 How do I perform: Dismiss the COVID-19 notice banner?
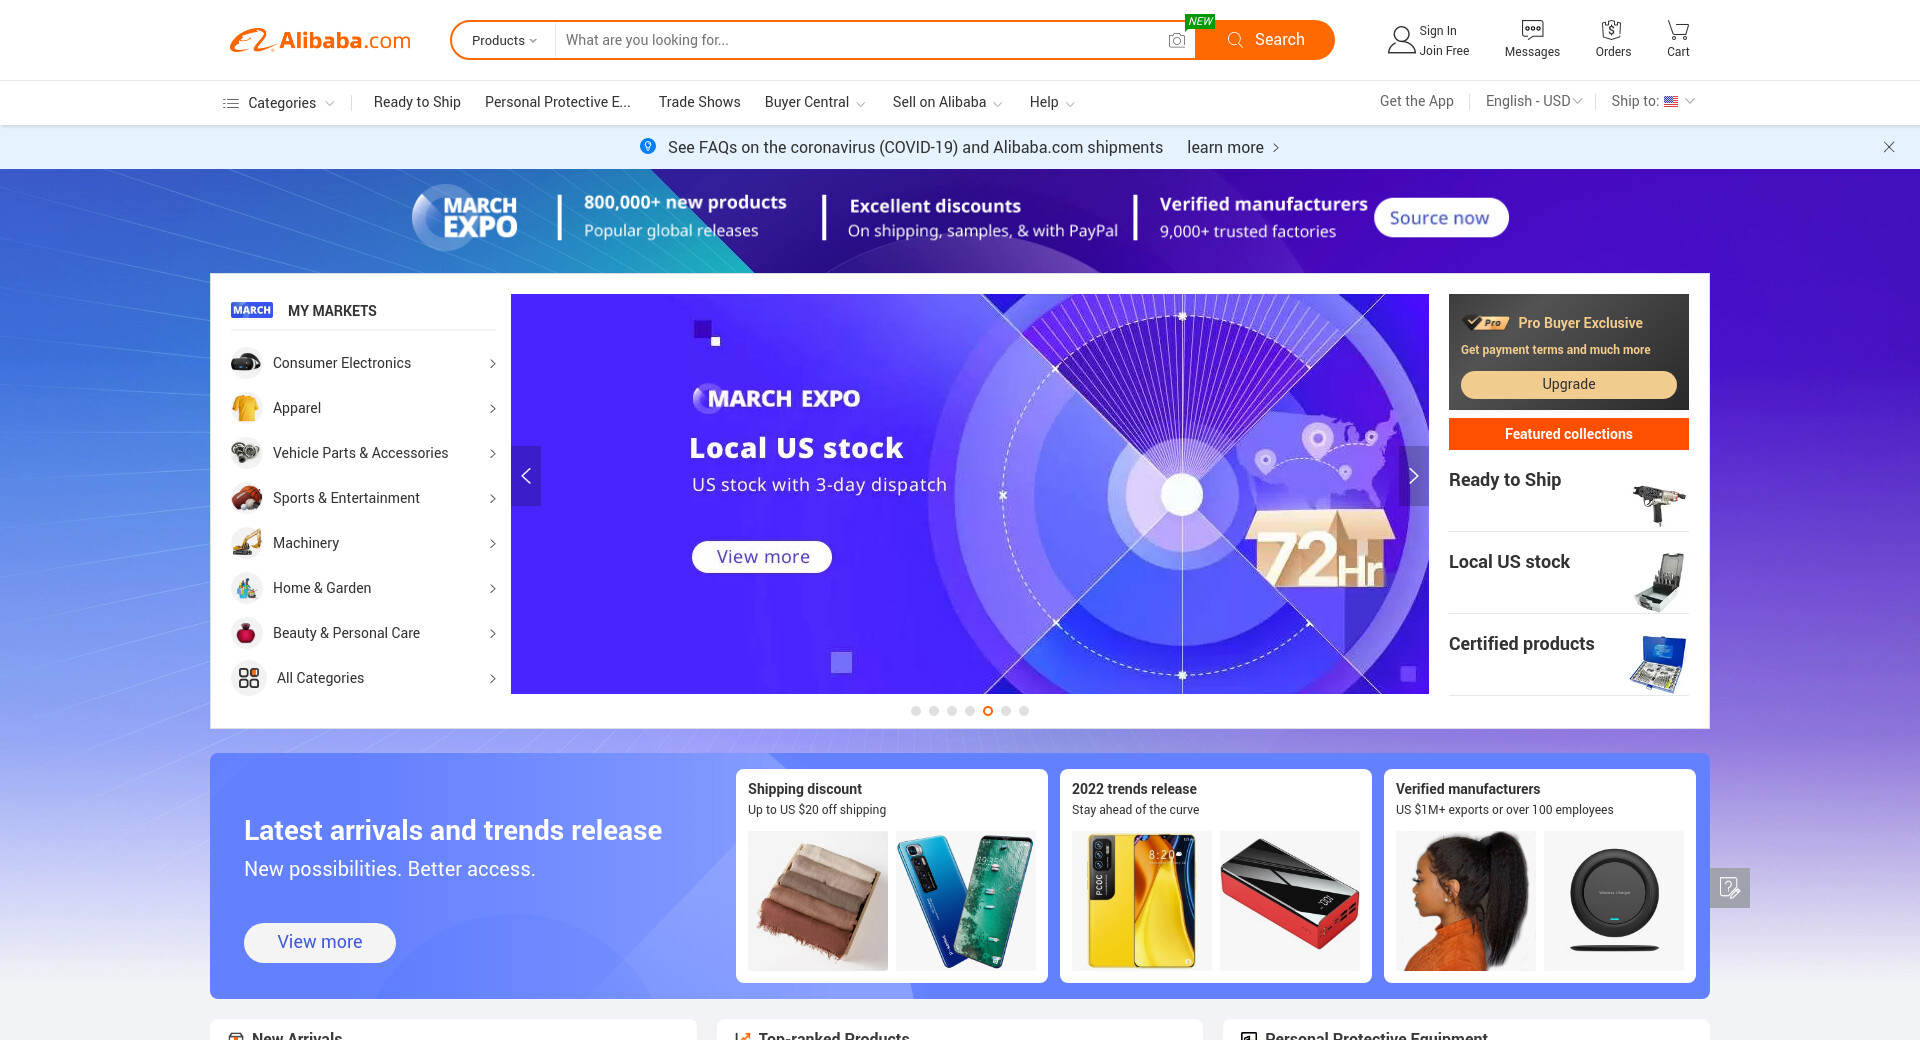(x=1889, y=147)
